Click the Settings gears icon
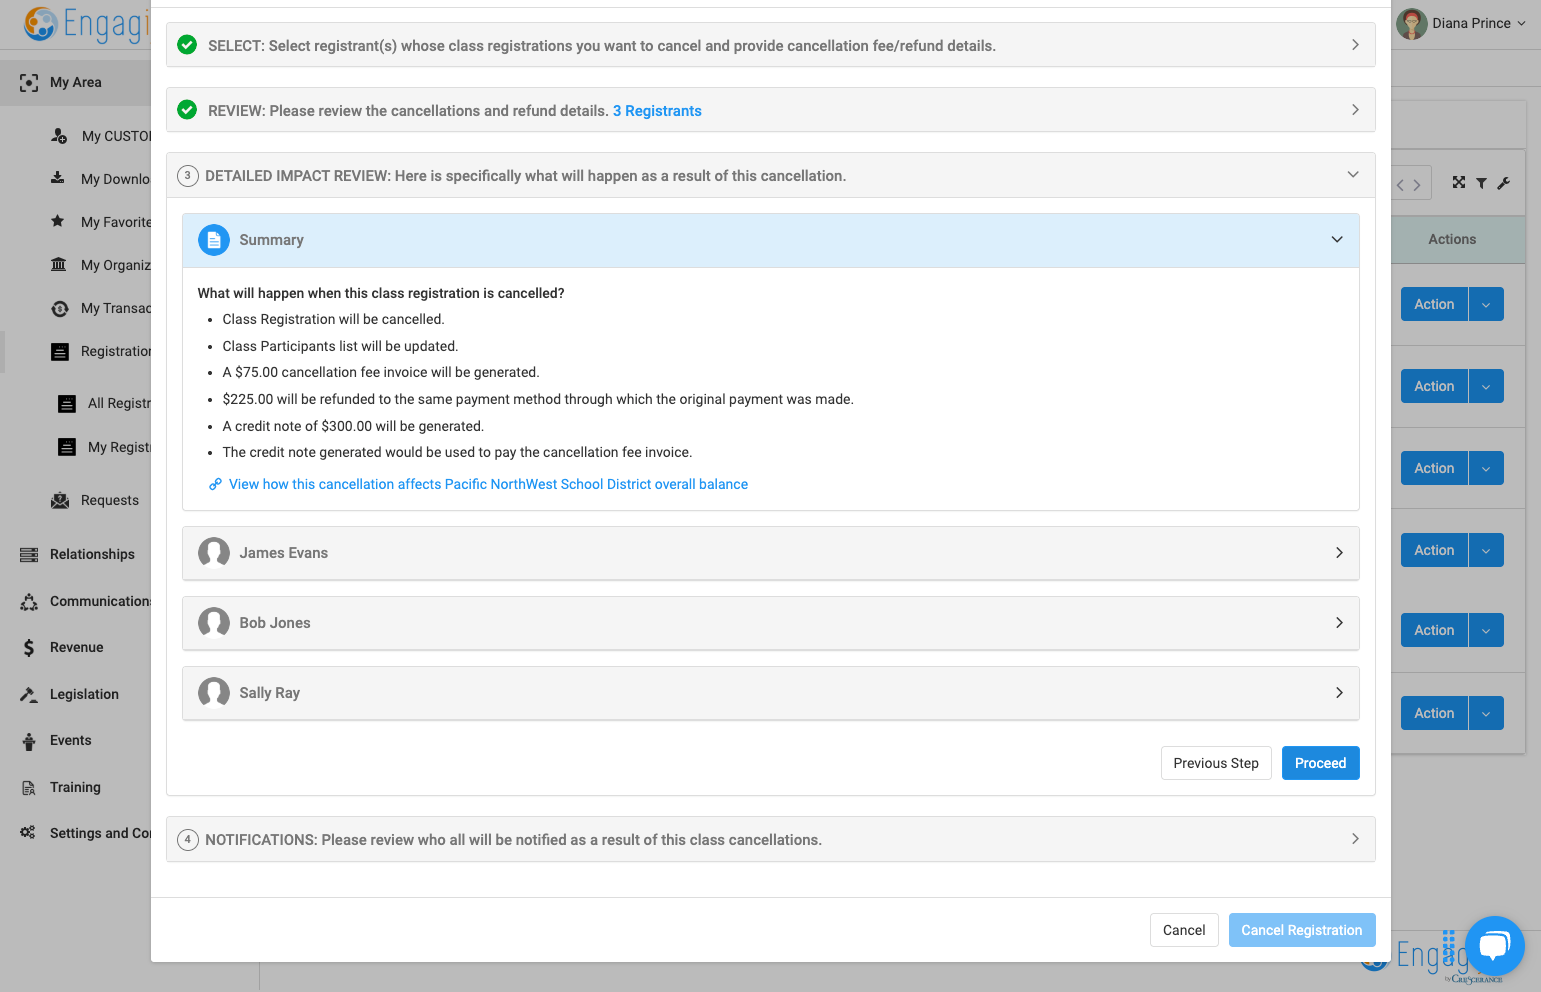The height and width of the screenshot is (992, 1541). tap(28, 832)
